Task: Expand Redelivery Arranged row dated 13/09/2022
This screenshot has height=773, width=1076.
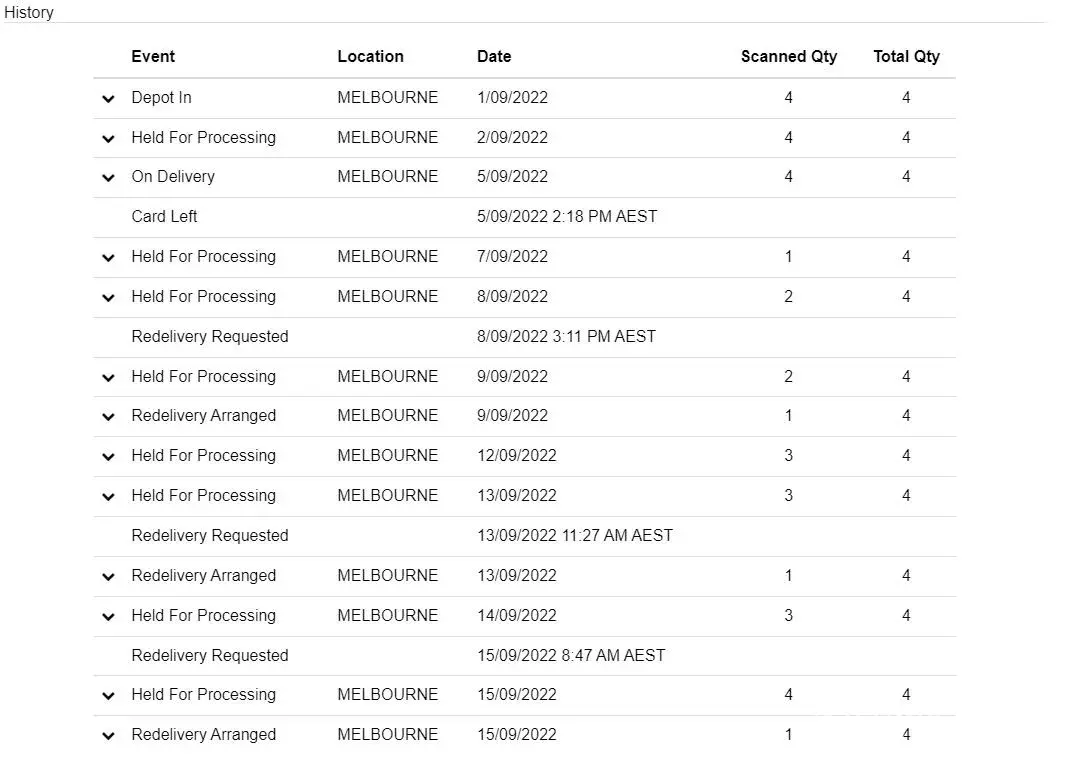Action: tap(108, 577)
